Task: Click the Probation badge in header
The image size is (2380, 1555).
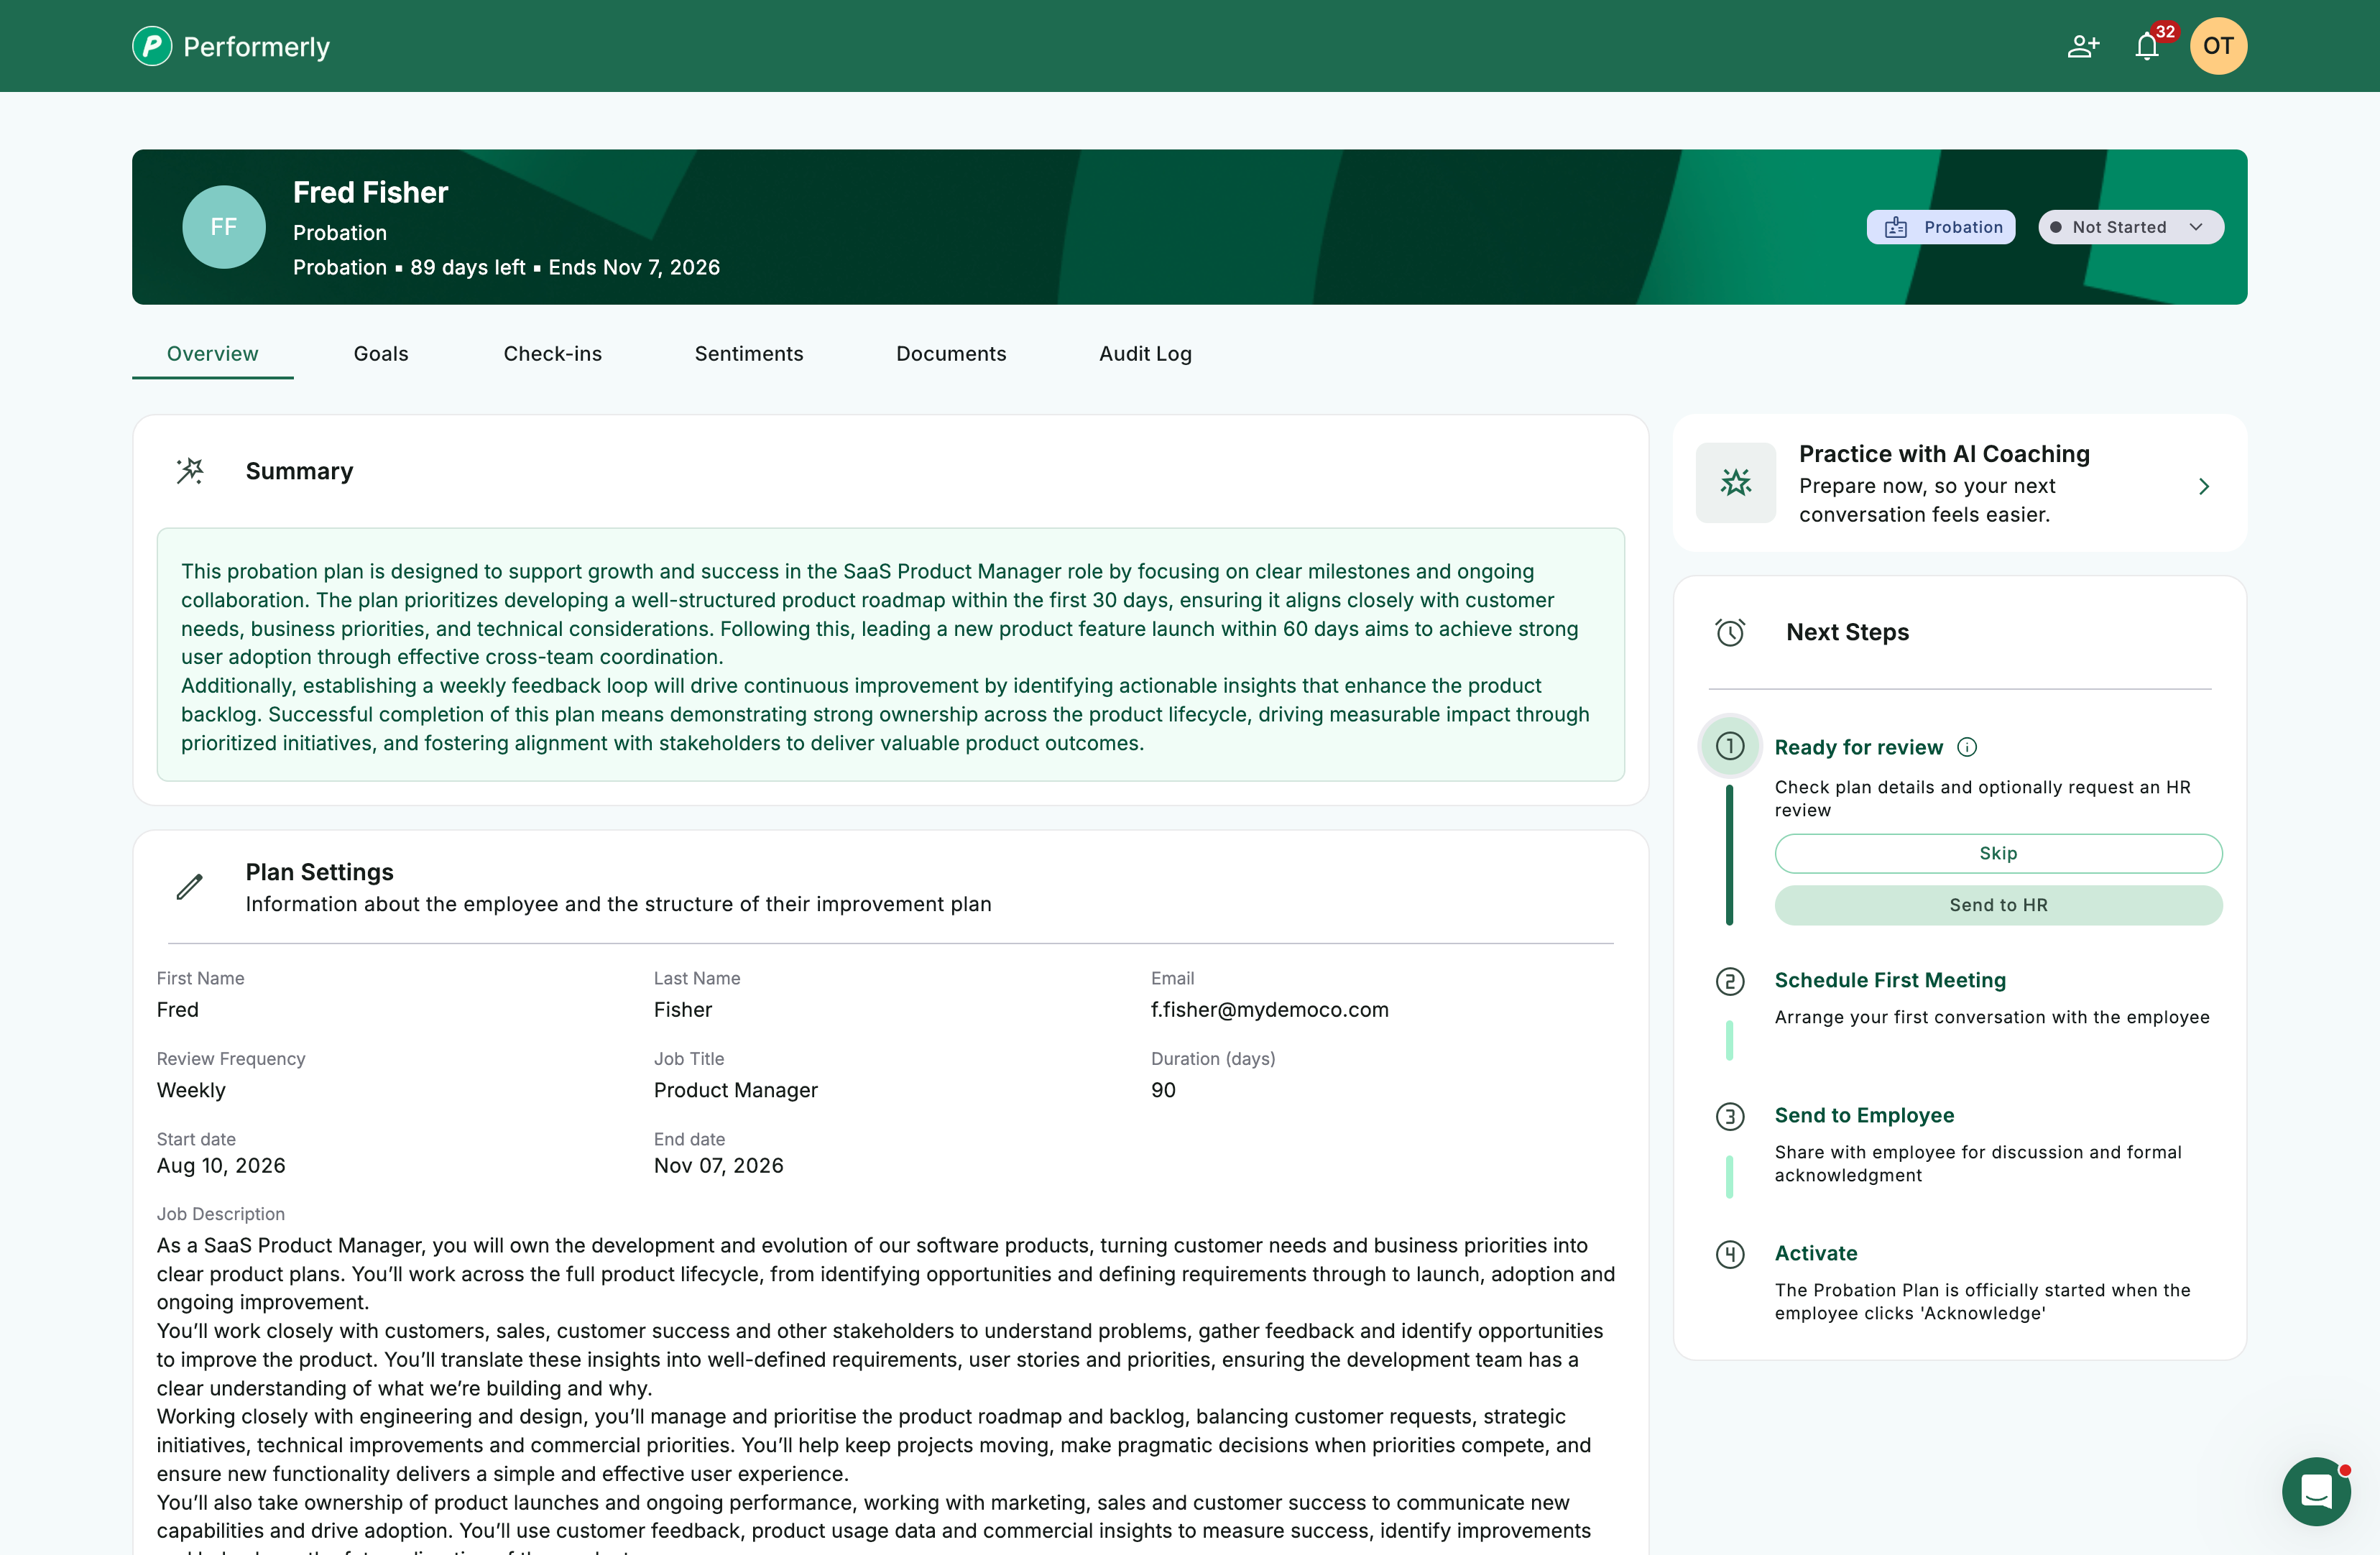Action: (1941, 227)
